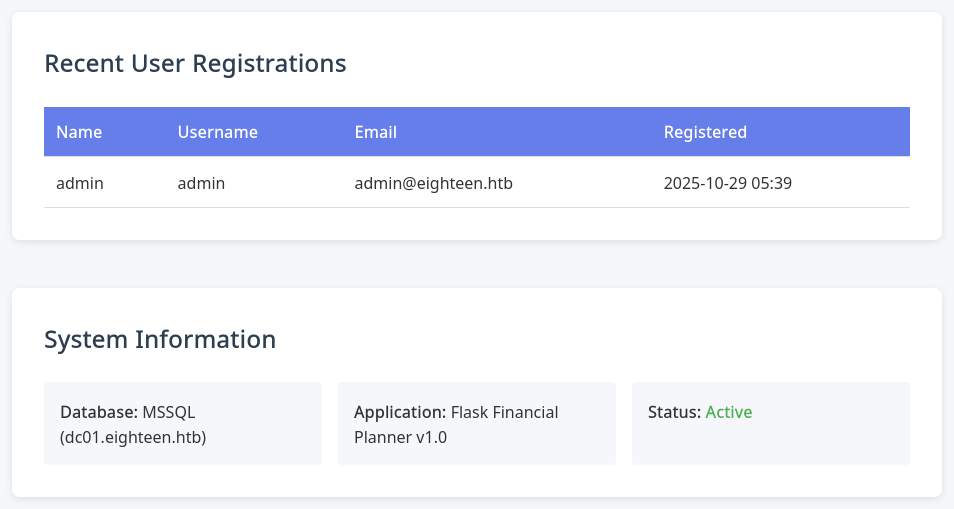Click the Username column header
This screenshot has width=954, height=509.
click(218, 132)
